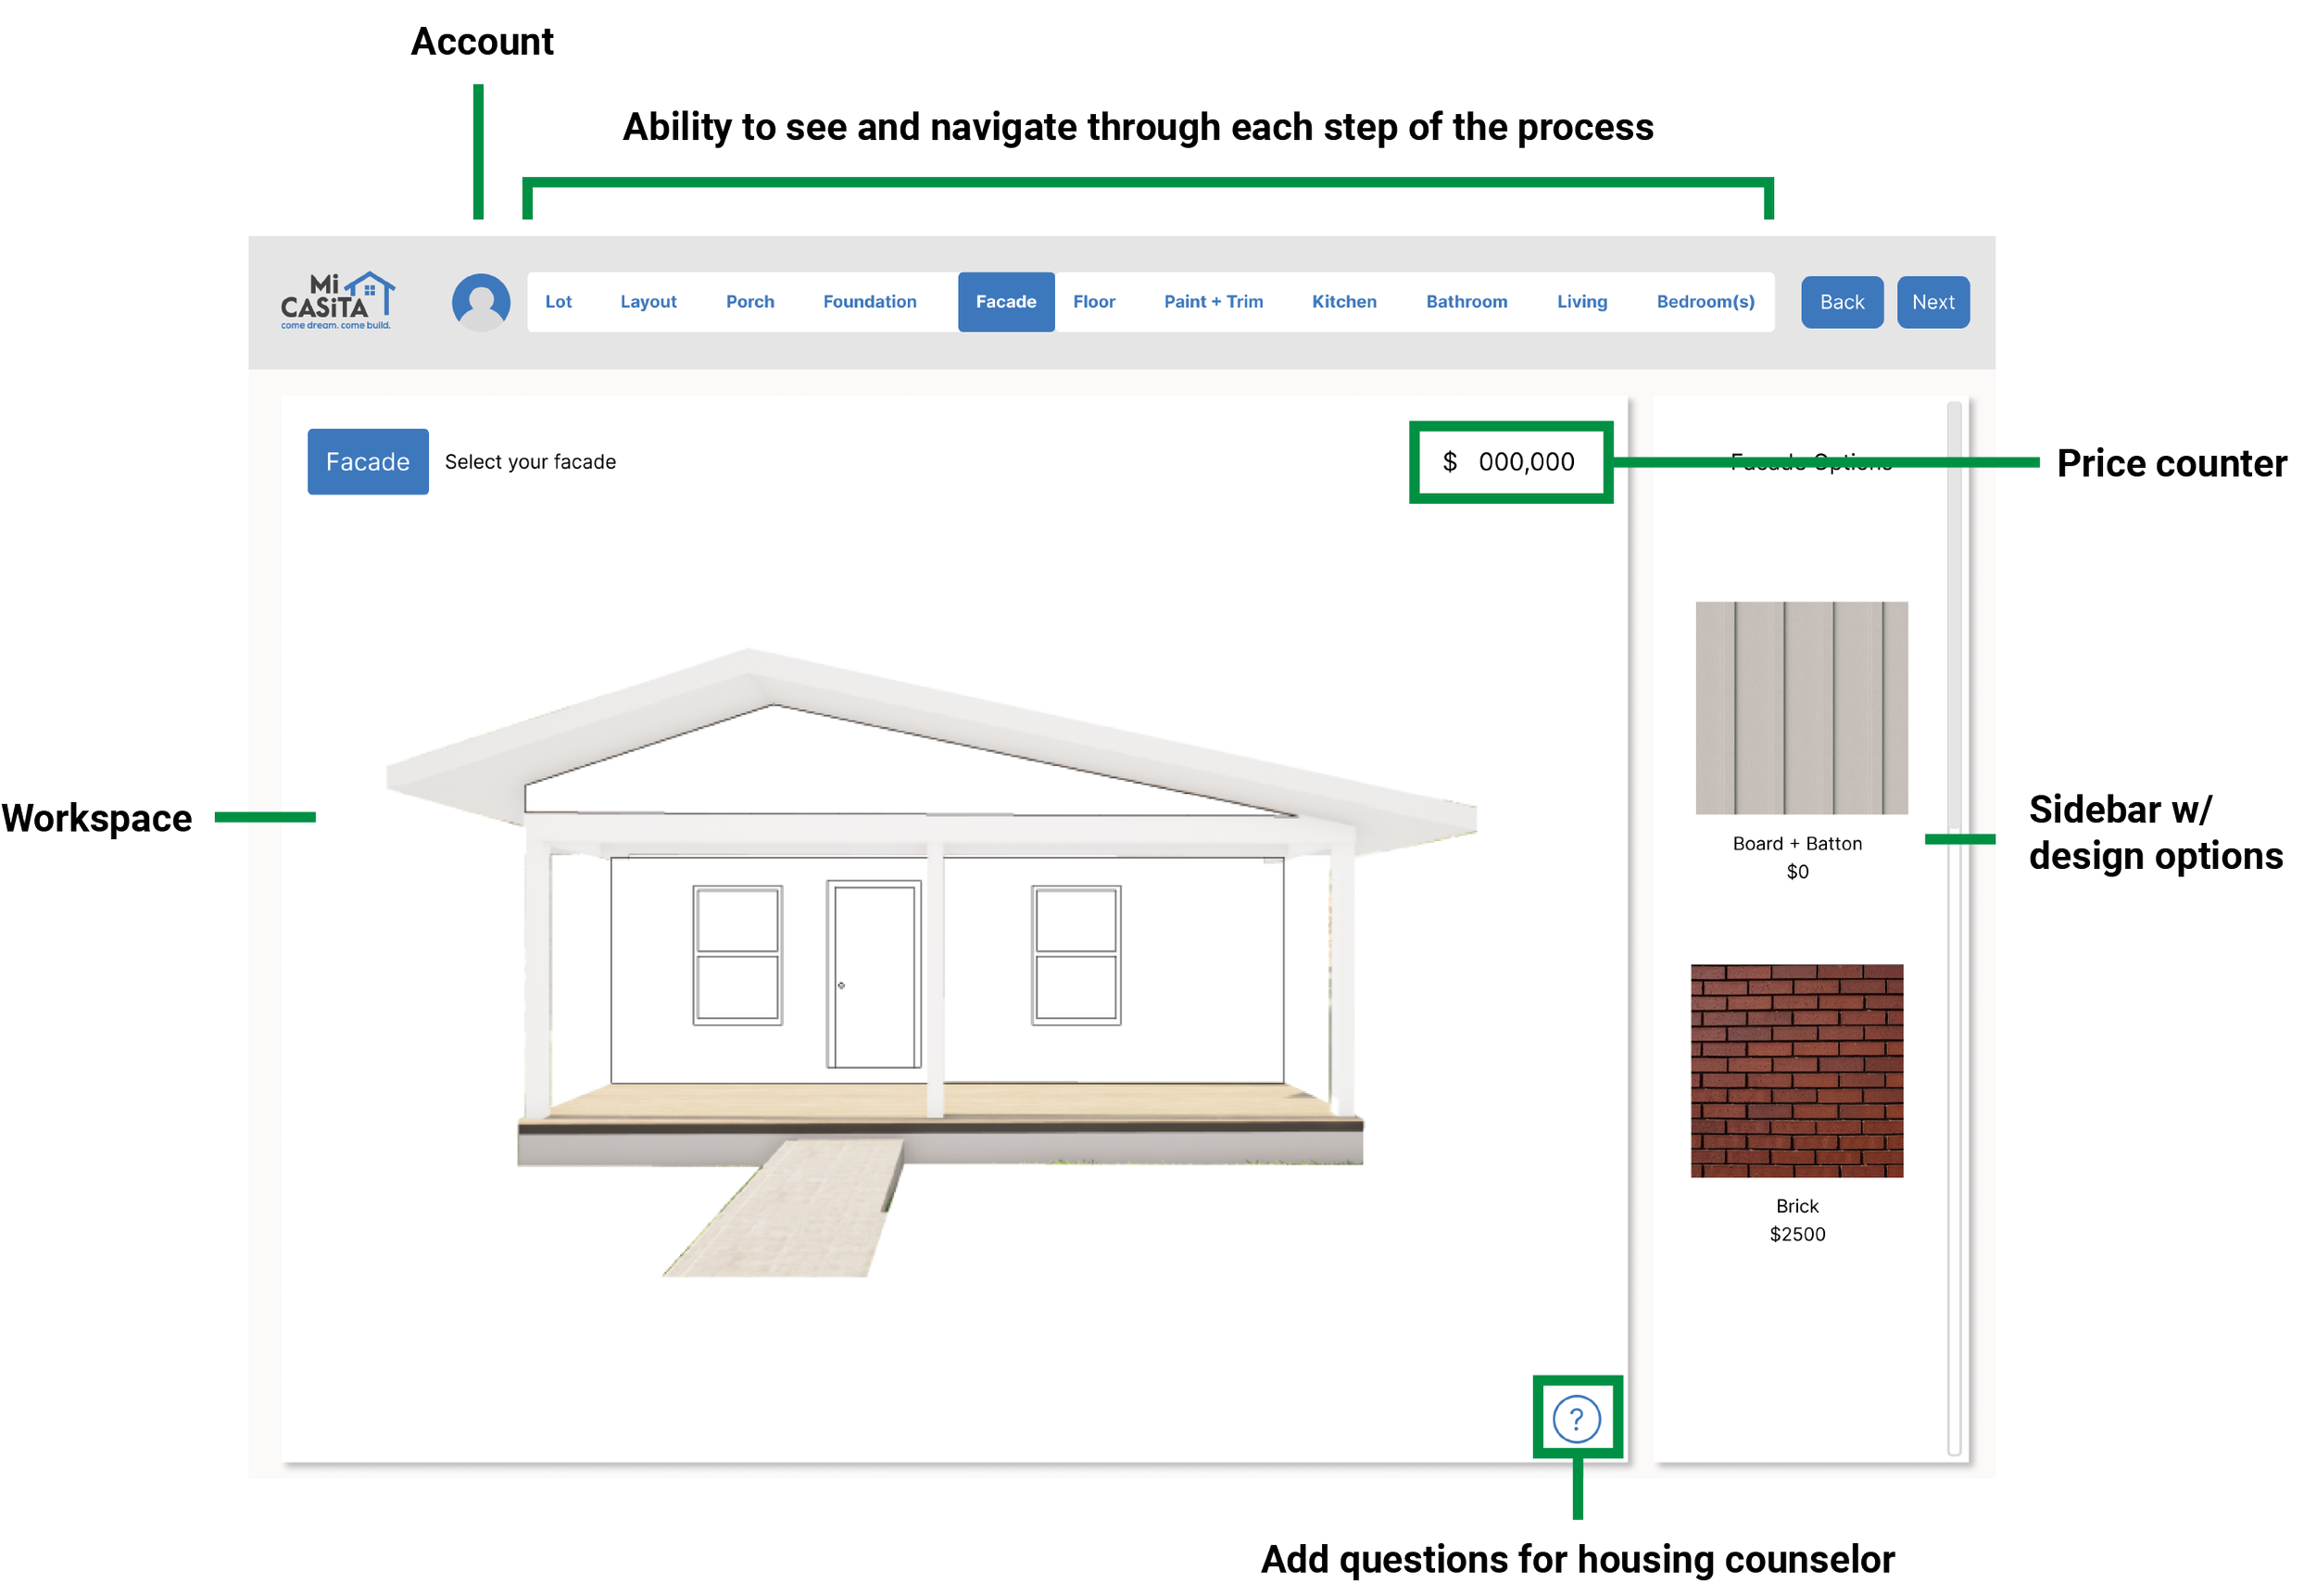This screenshot has width=2316, height=1596.
Task: Switch to the Layout tab
Action: (x=648, y=302)
